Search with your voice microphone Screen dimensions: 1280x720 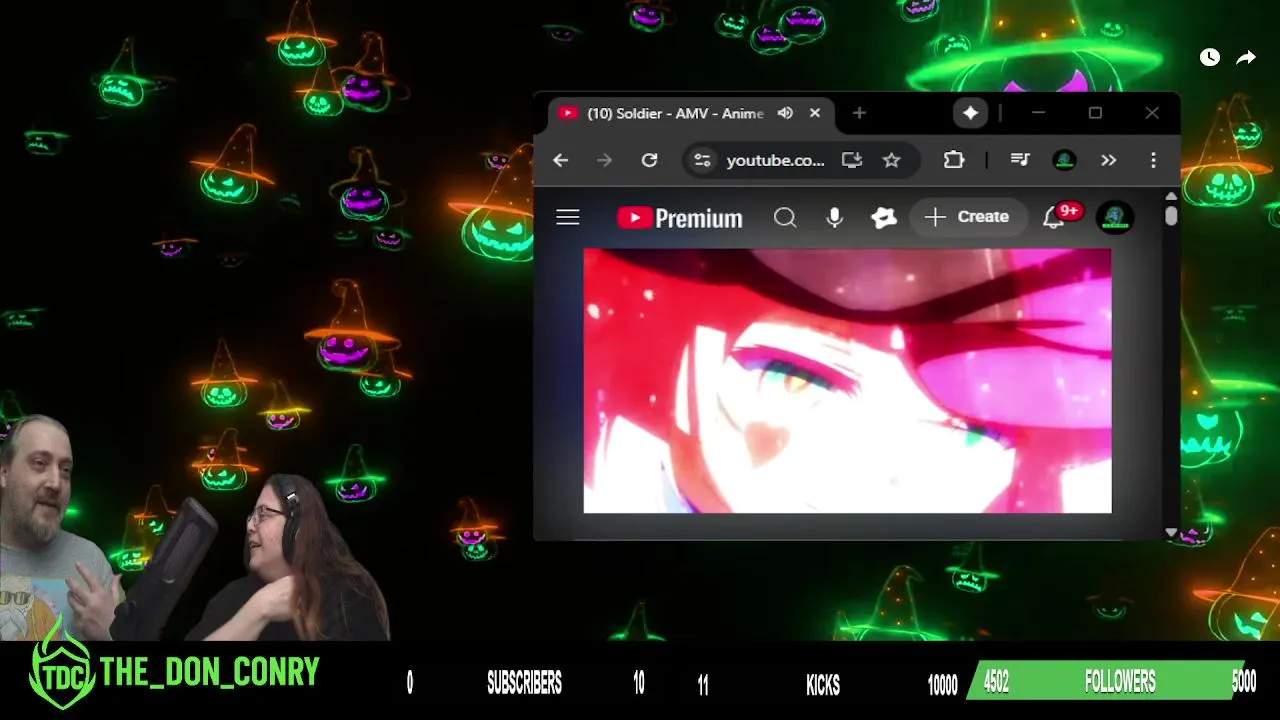834,217
